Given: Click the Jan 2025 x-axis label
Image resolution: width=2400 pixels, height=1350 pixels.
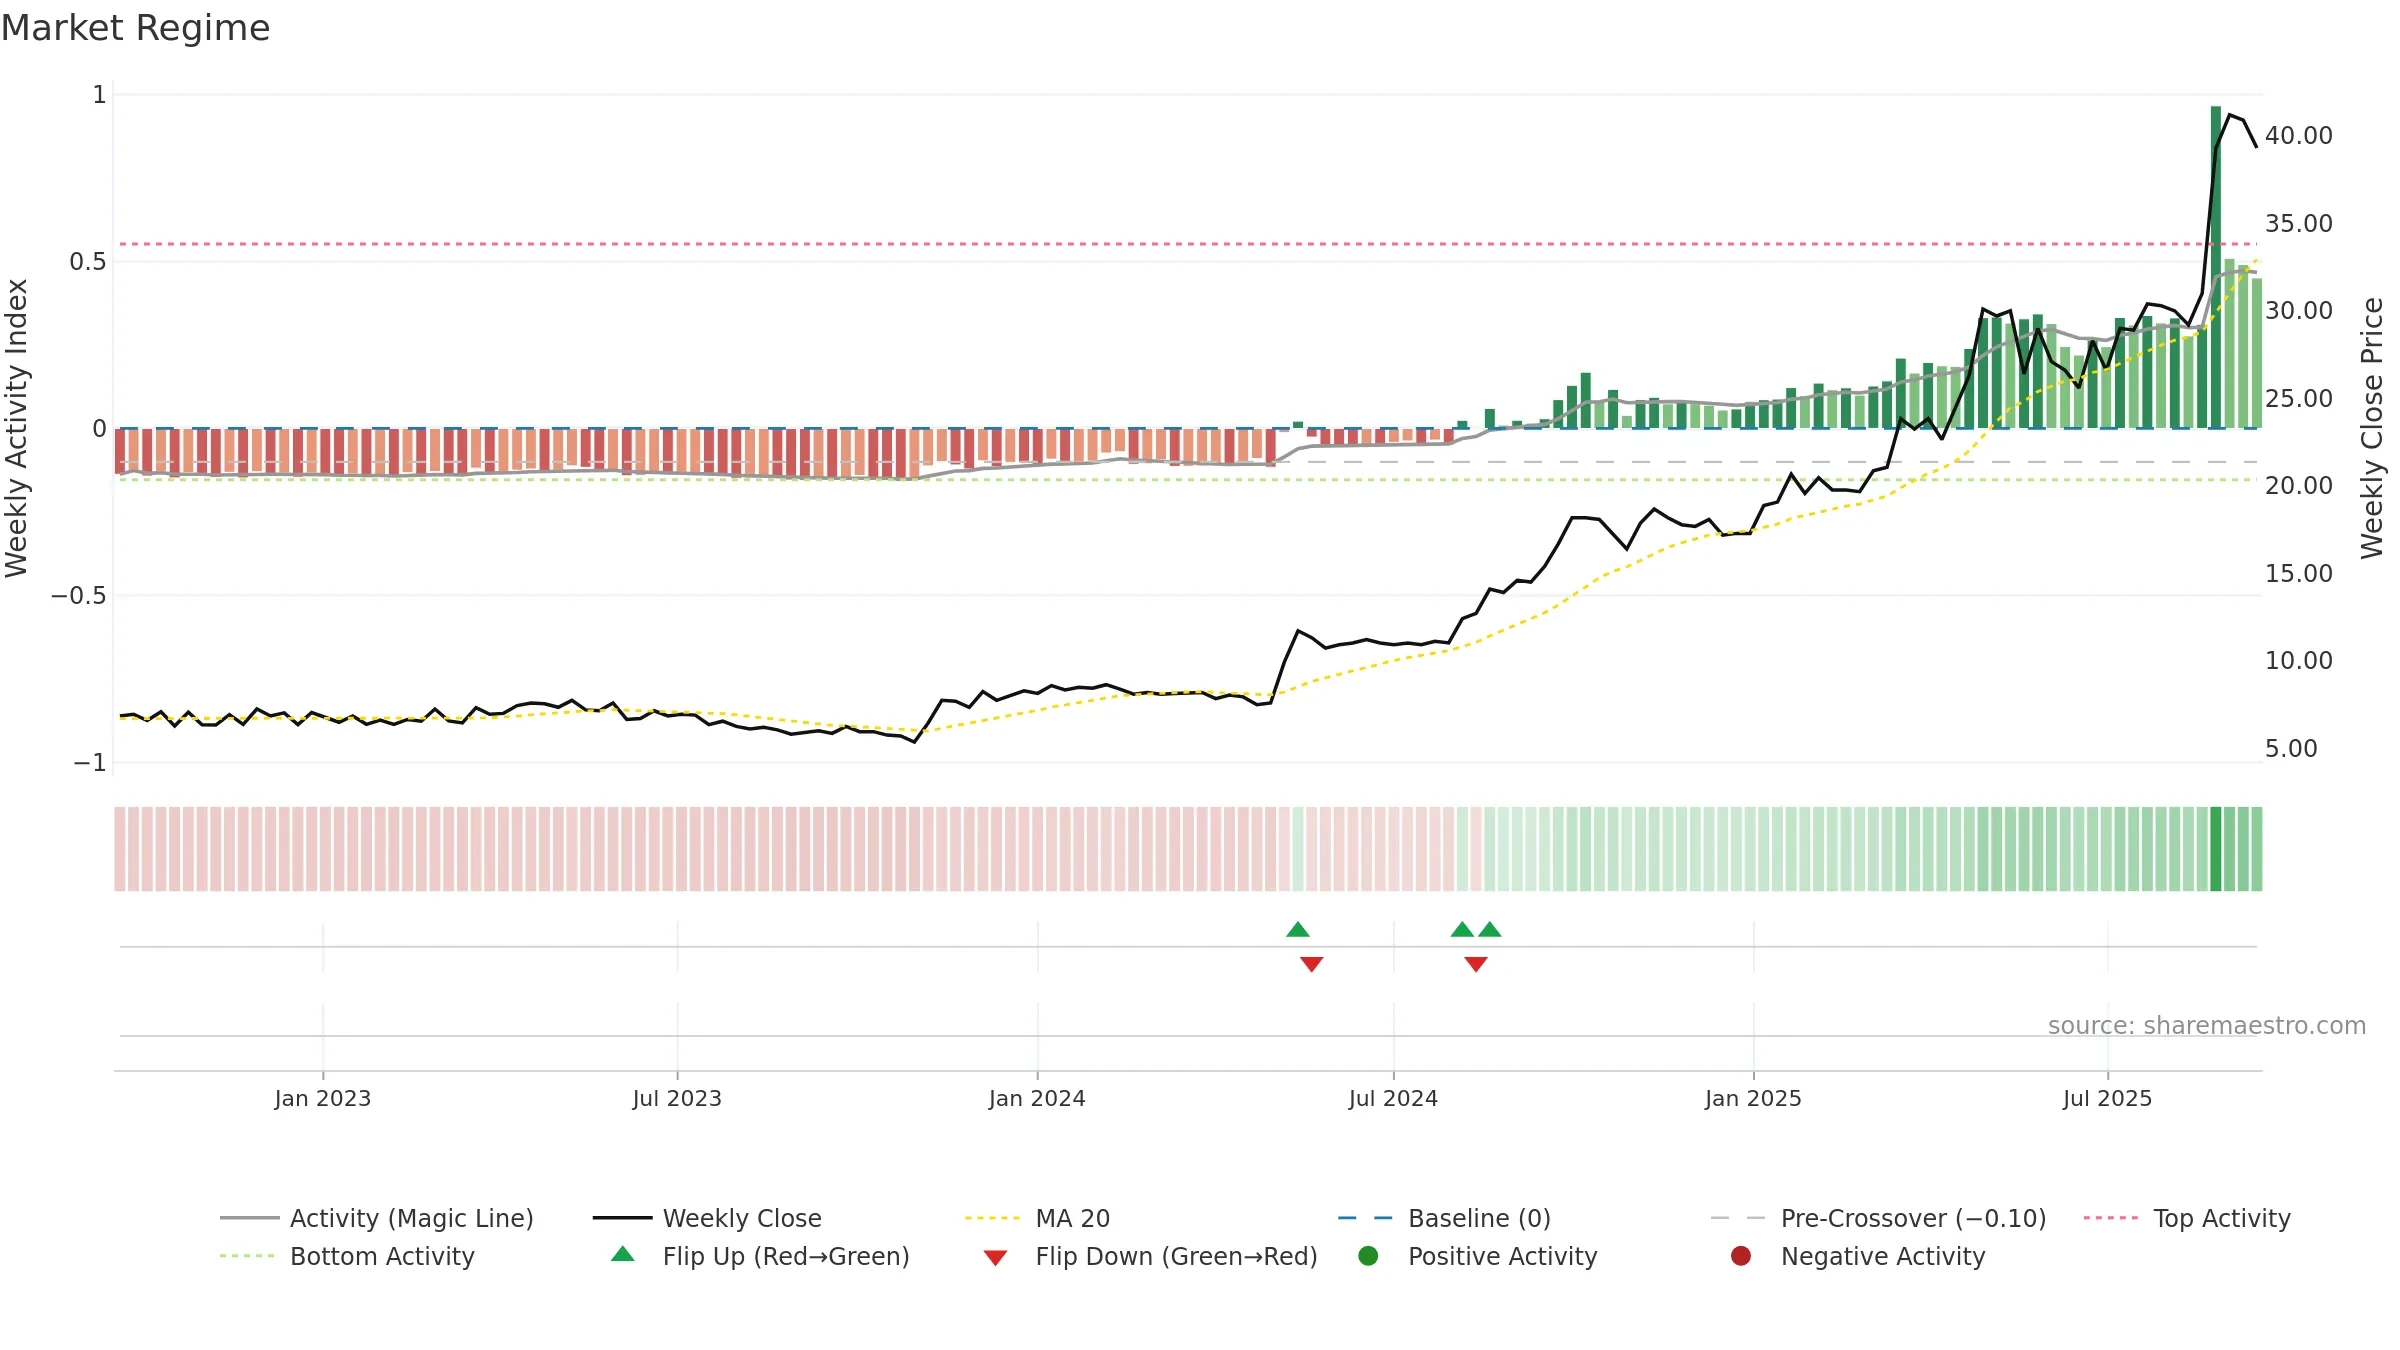Looking at the screenshot, I should (1753, 1098).
